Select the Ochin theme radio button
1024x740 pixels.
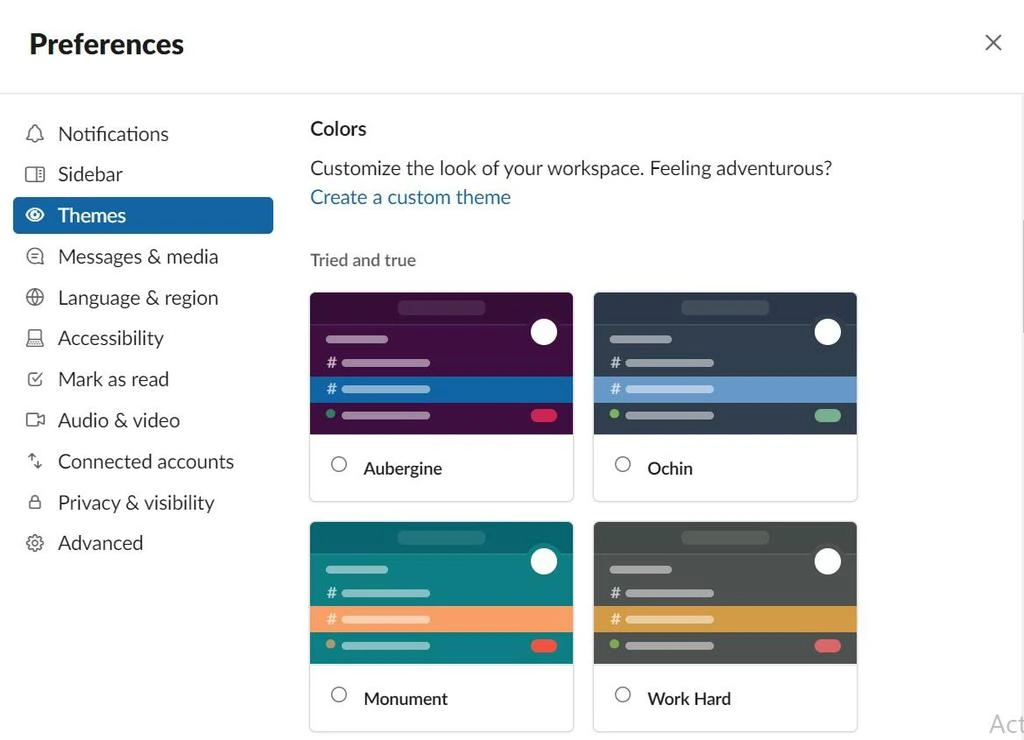[623, 465]
